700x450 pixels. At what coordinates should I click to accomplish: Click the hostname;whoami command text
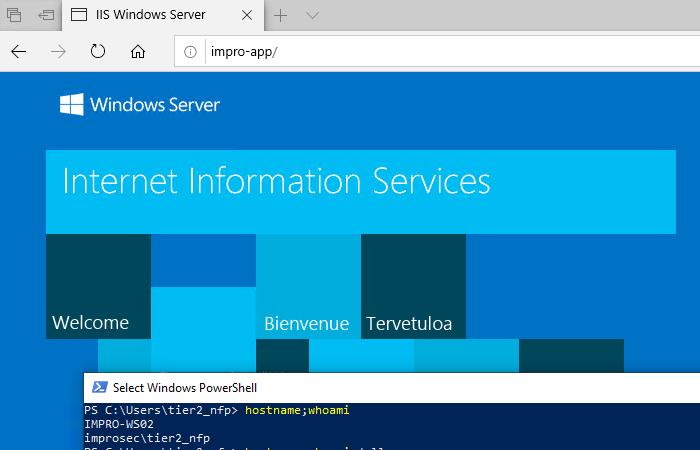(297, 410)
